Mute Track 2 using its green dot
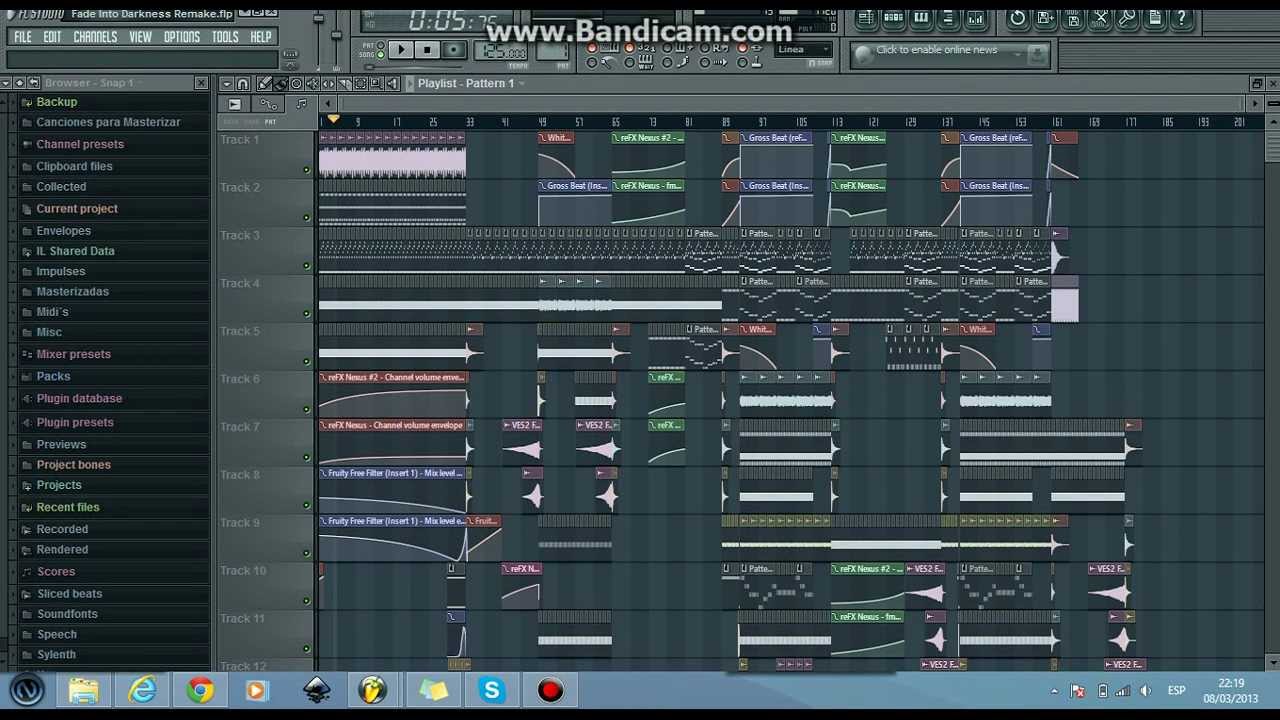 click(307, 218)
